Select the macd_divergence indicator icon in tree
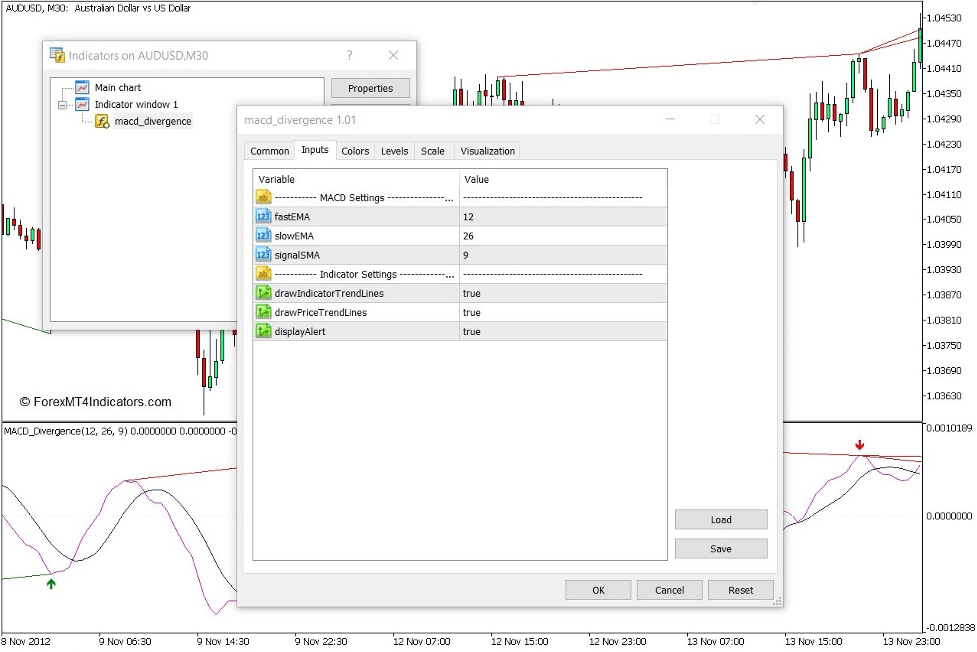The width and height of the screenshot is (977, 652). click(x=102, y=122)
